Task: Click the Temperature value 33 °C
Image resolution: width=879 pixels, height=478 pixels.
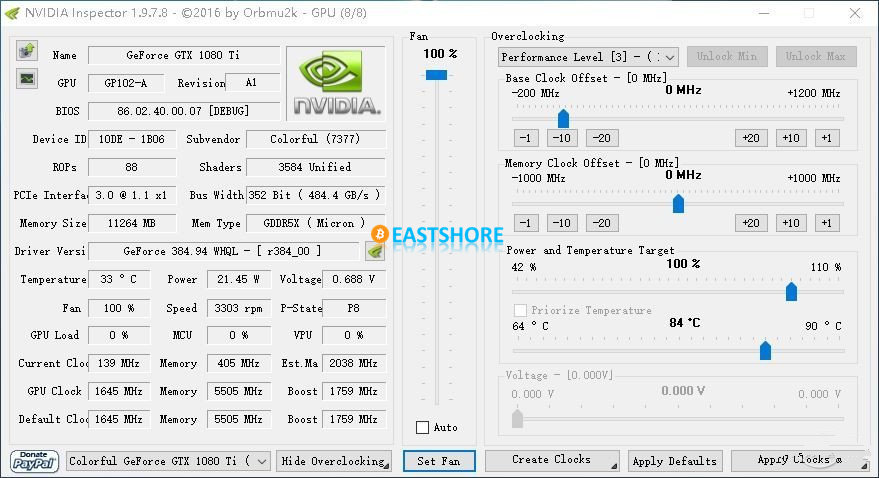Action: pos(119,279)
